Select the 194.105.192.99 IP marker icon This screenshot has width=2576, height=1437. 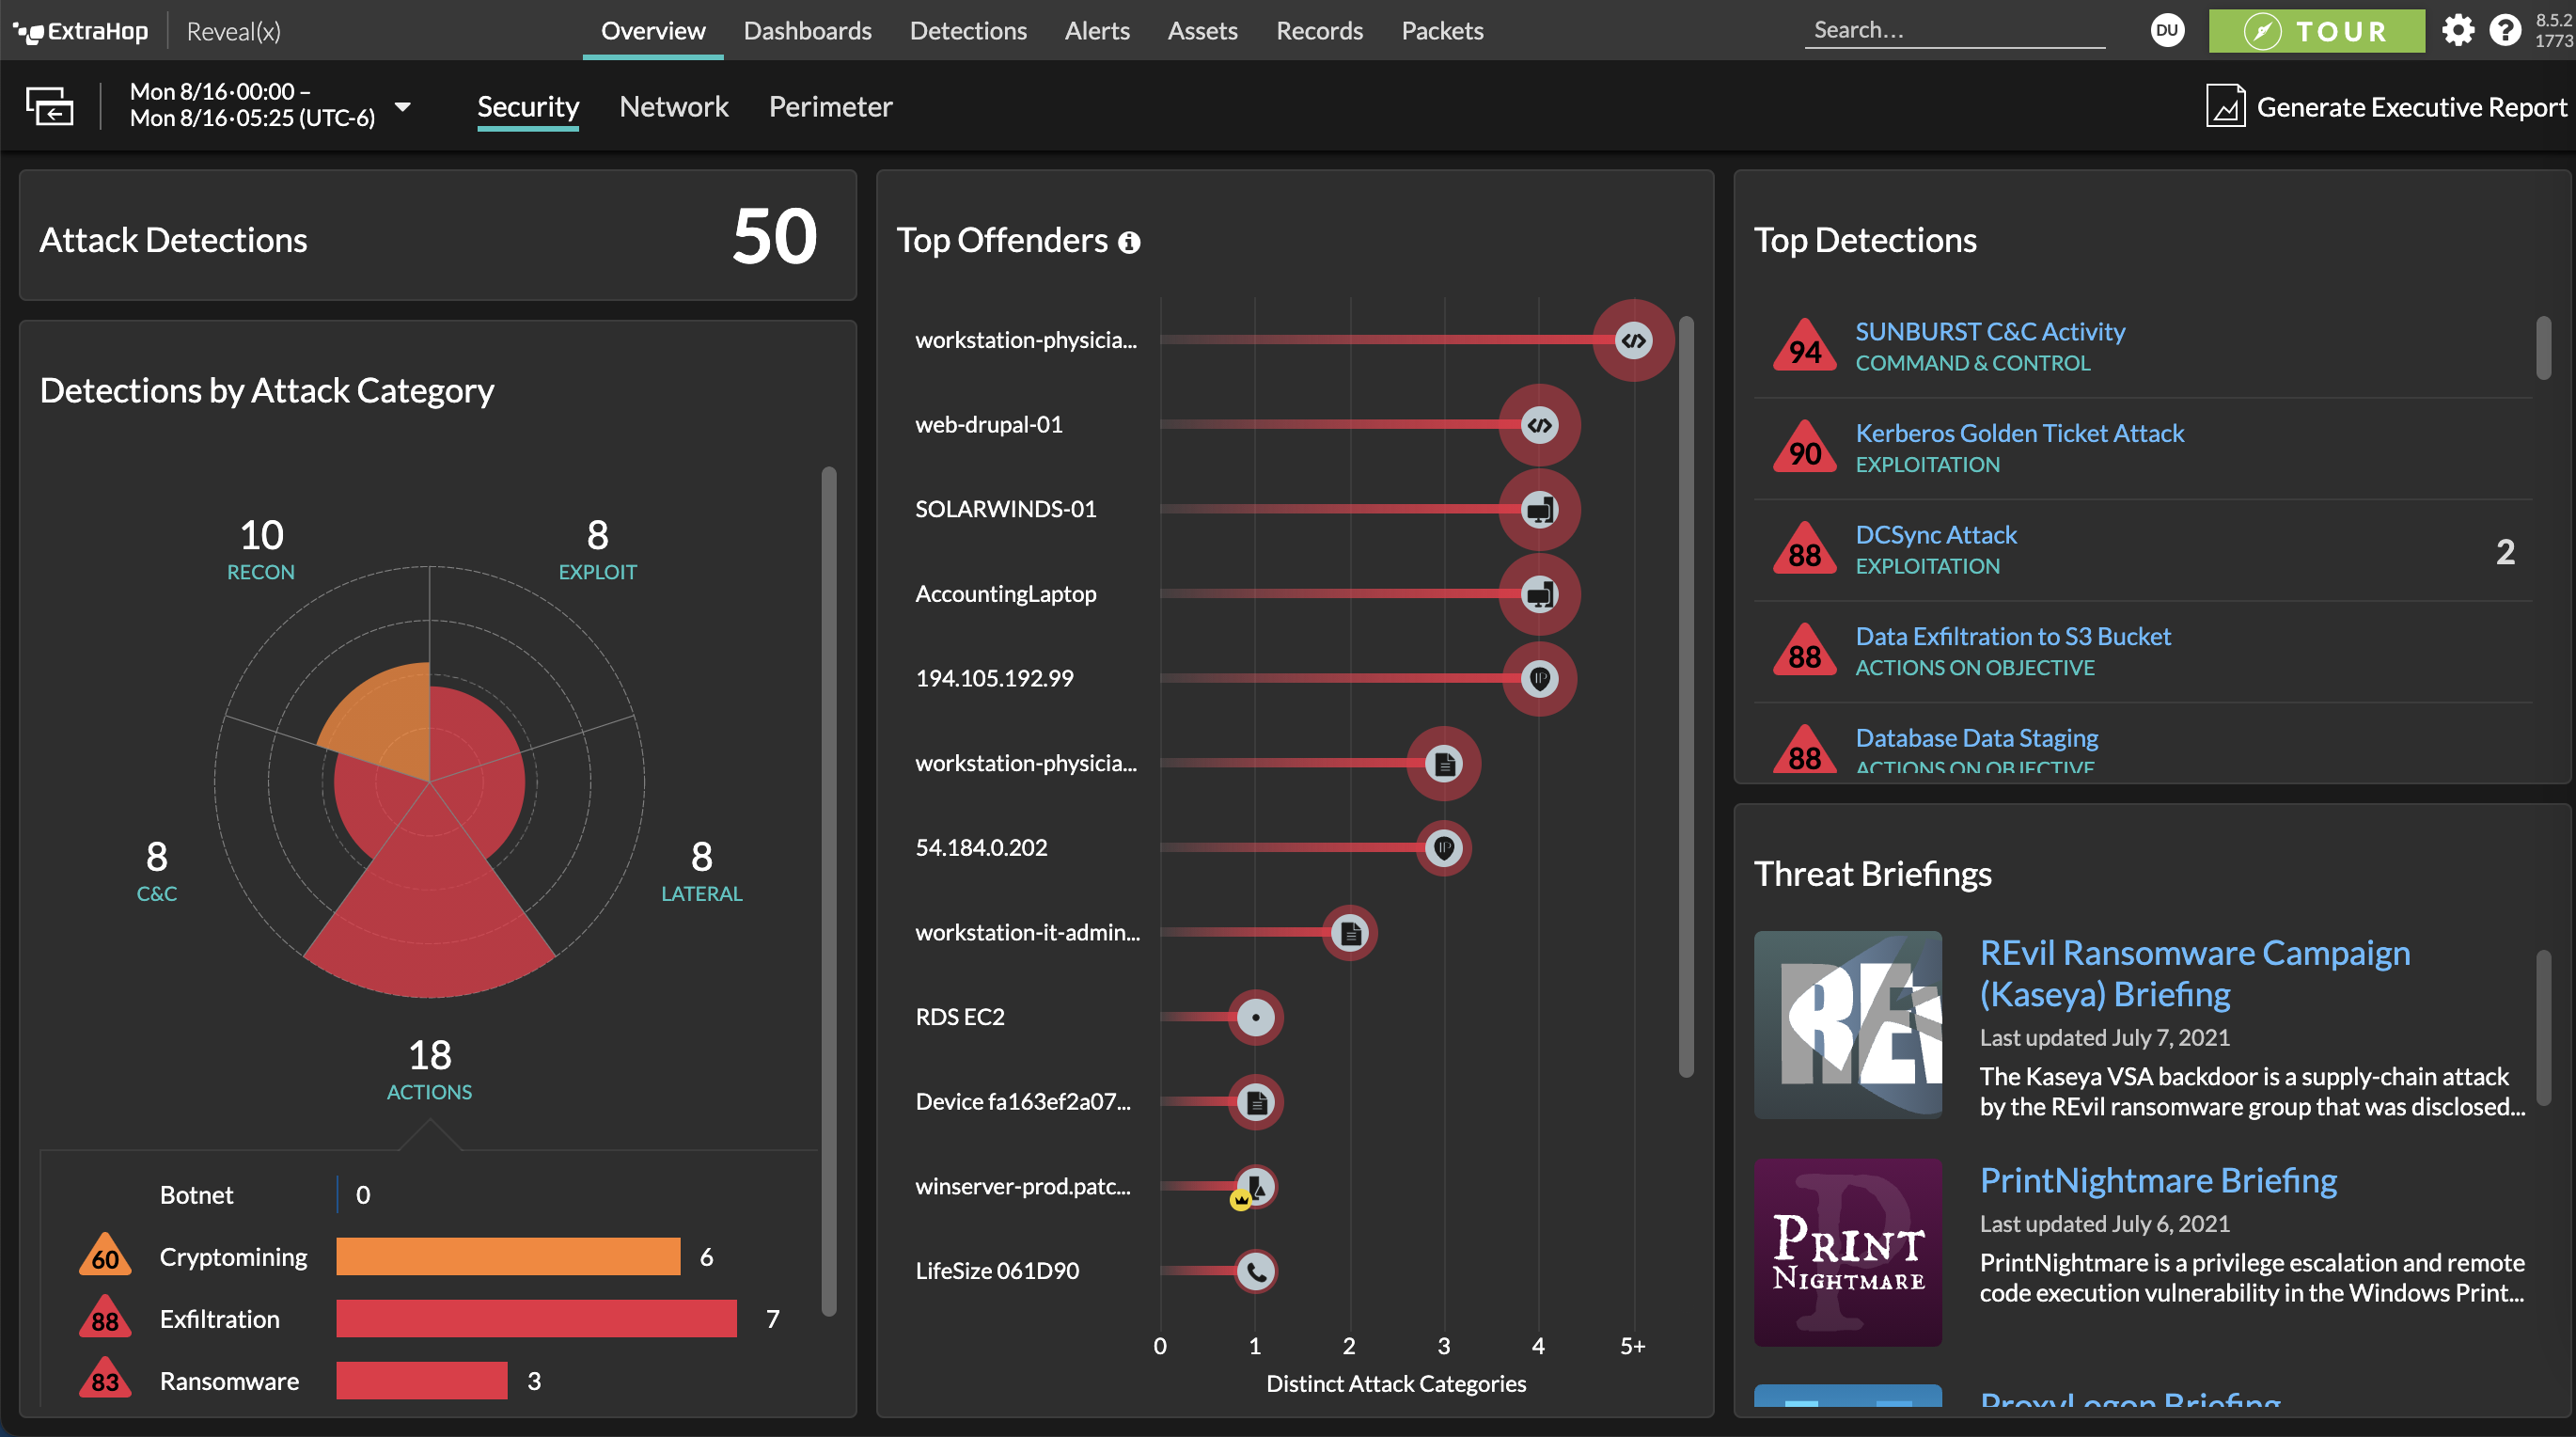pyautogui.click(x=1539, y=679)
